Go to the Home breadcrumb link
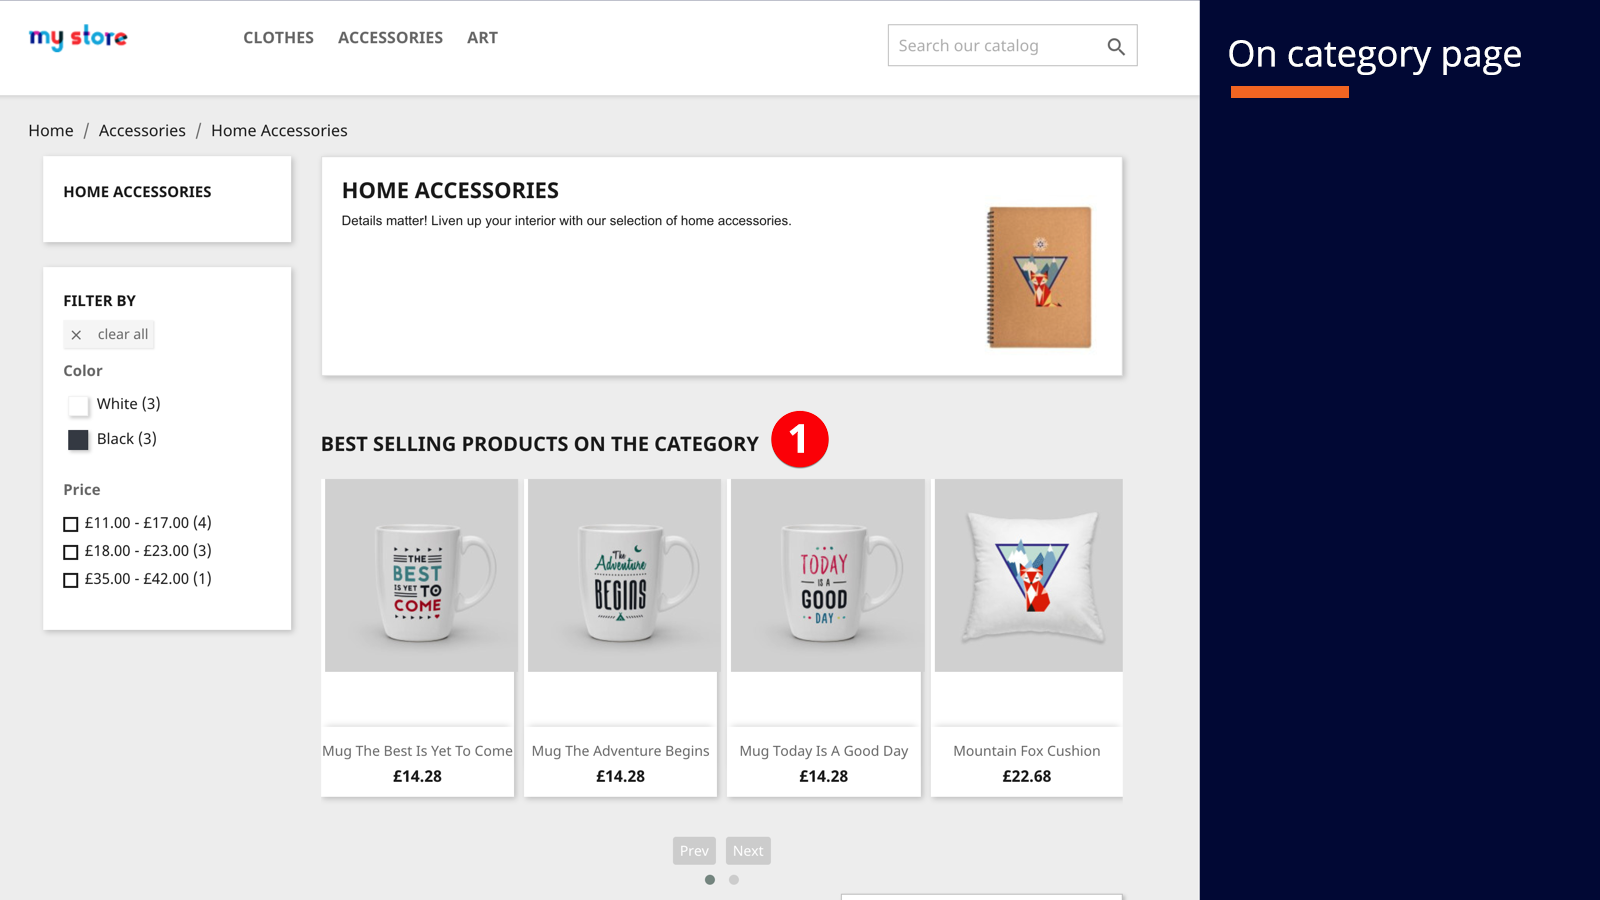The height and width of the screenshot is (900, 1600). [x=51, y=131]
